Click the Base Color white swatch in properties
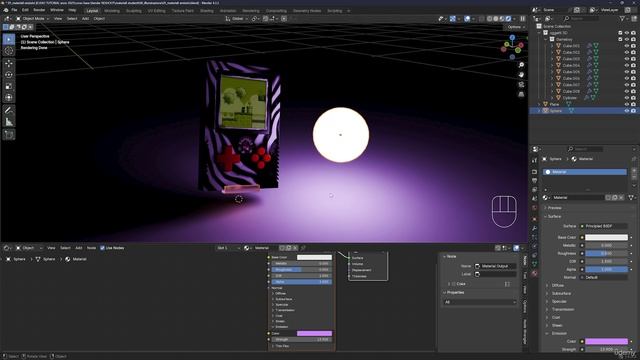 coord(607,238)
